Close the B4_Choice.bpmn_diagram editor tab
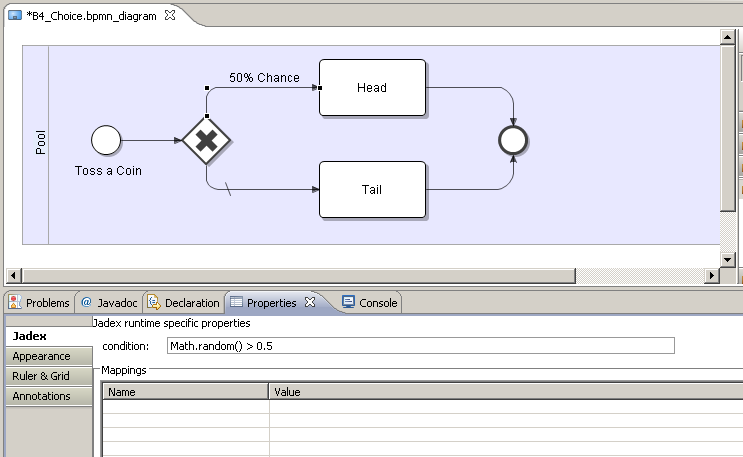Screen dimensions: 743x457 pos(170,16)
